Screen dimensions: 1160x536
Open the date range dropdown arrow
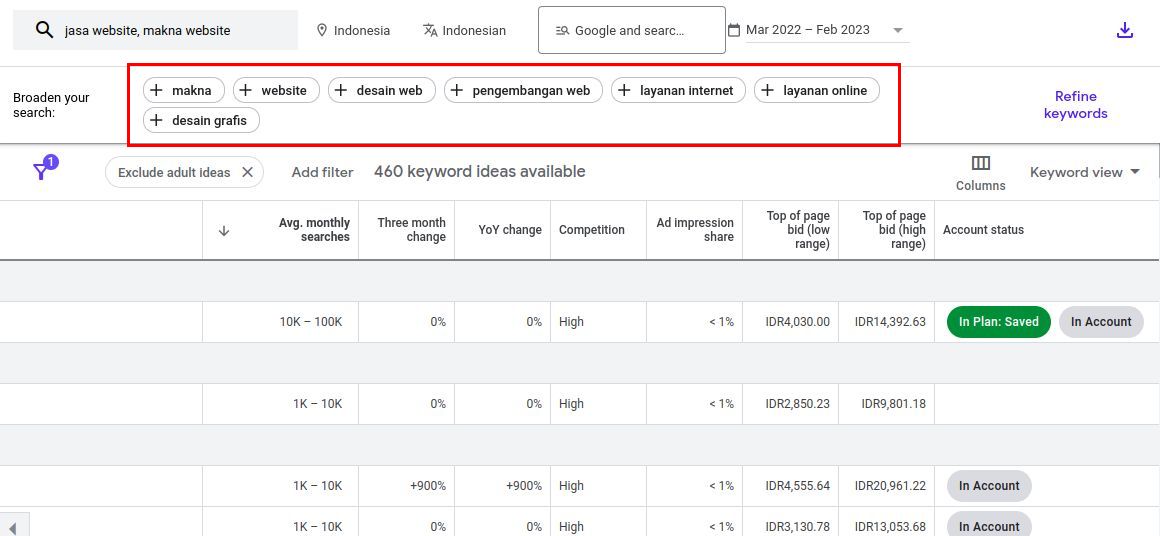(x=897, y=30)
